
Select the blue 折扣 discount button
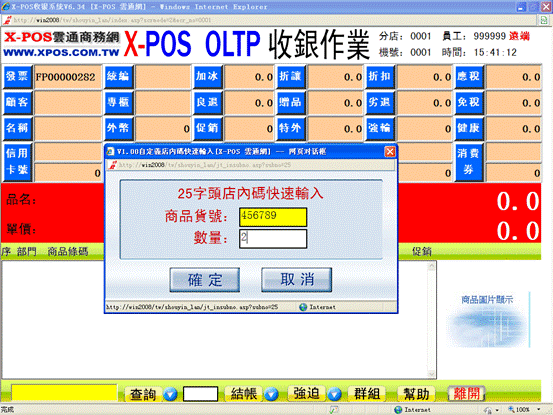(380, 77)
